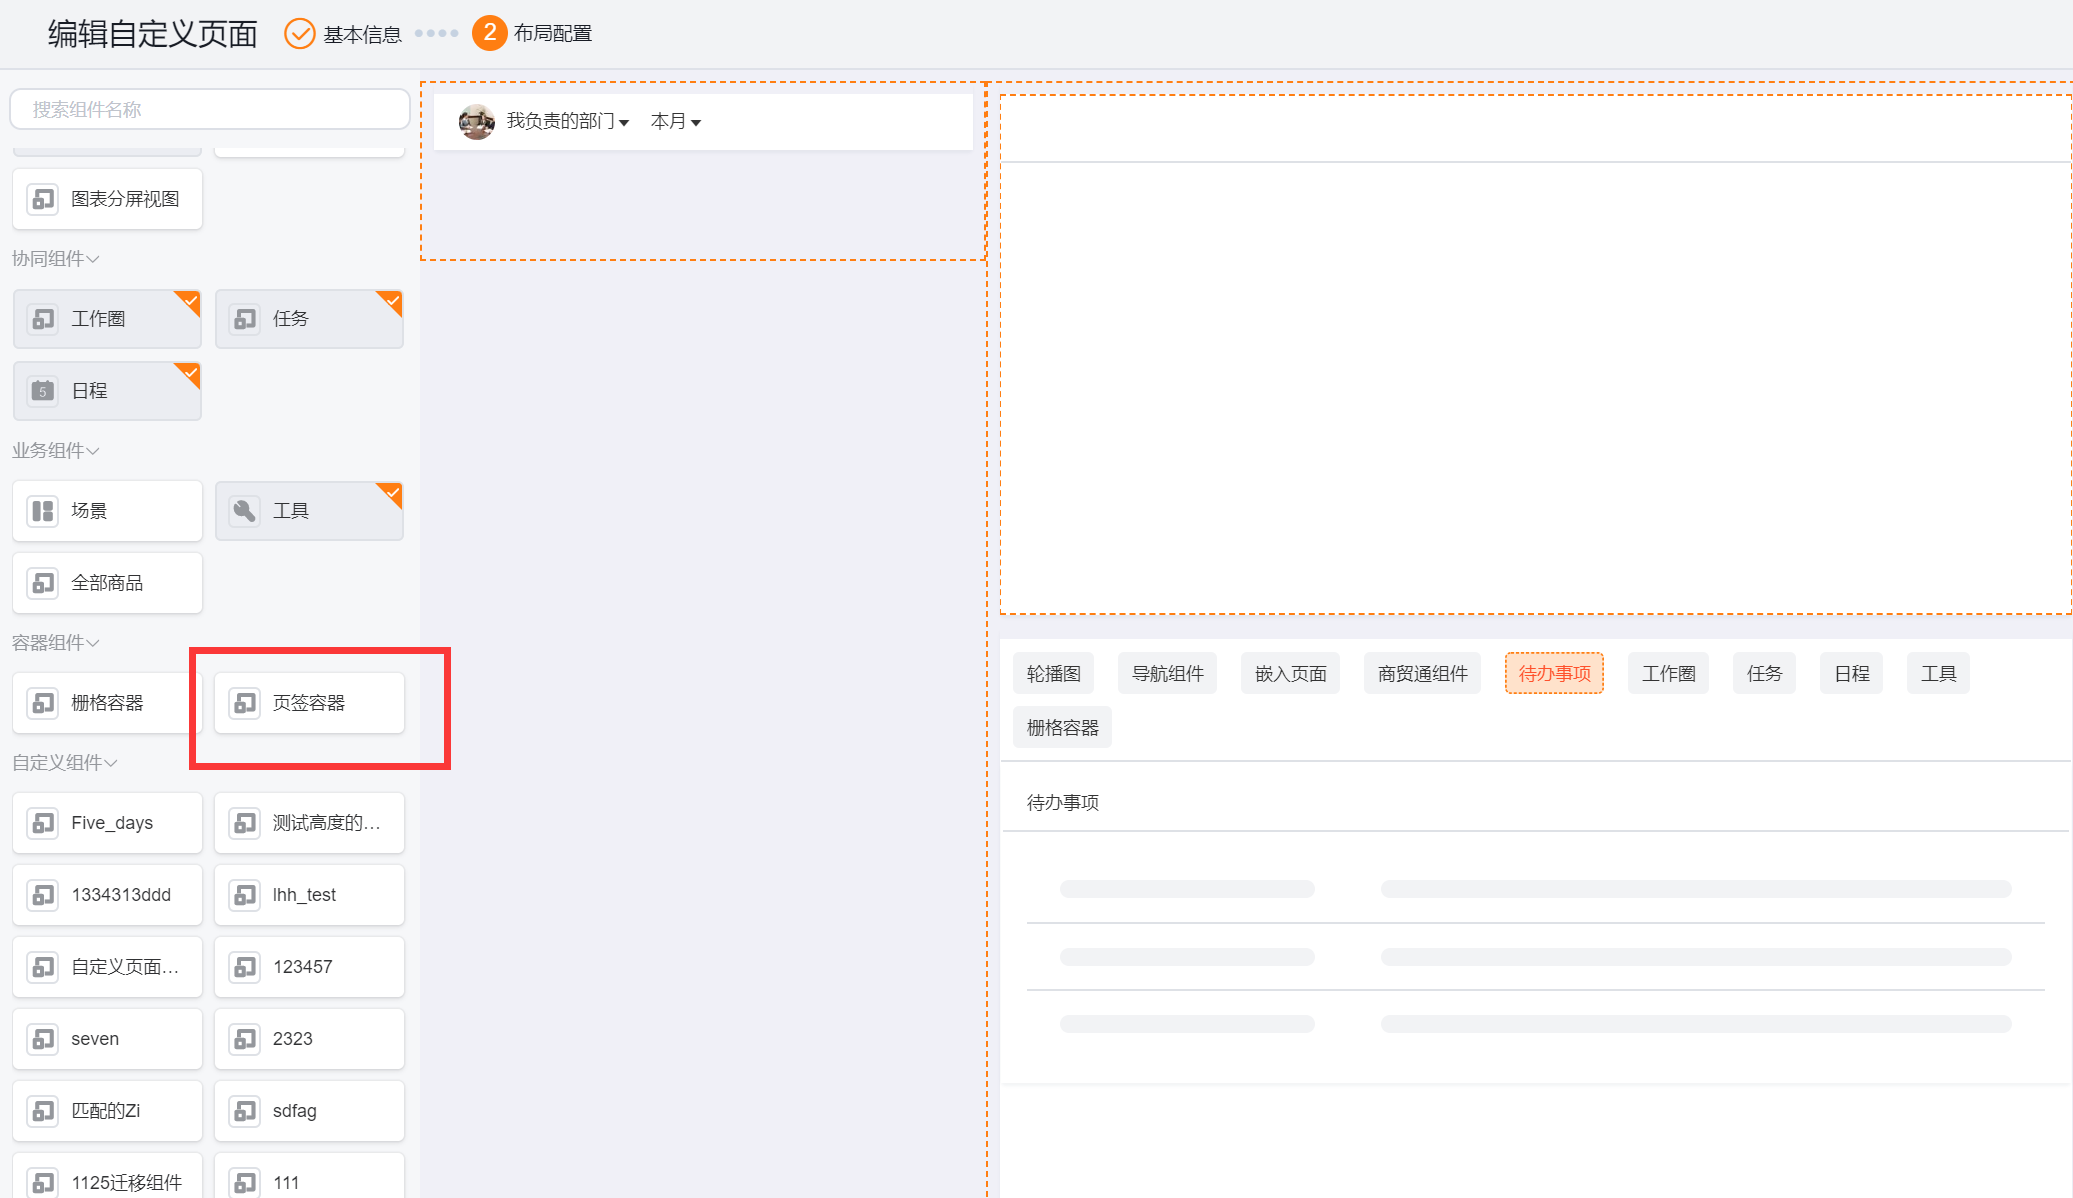Click the 布局配置 step label
Viewport: 2073px width, 1198px height.
click(x=553, y=34)
